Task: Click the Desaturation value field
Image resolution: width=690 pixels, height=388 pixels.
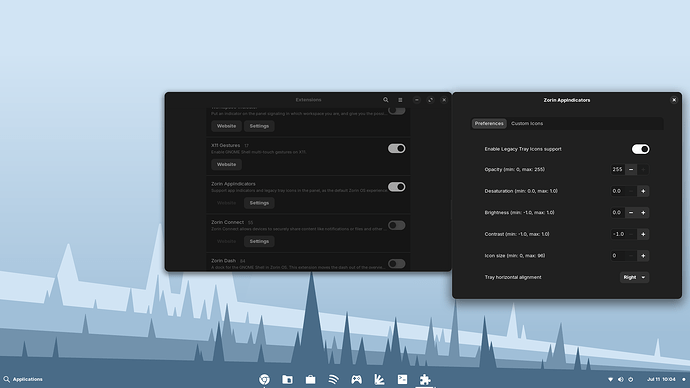Action: (618, 191)
